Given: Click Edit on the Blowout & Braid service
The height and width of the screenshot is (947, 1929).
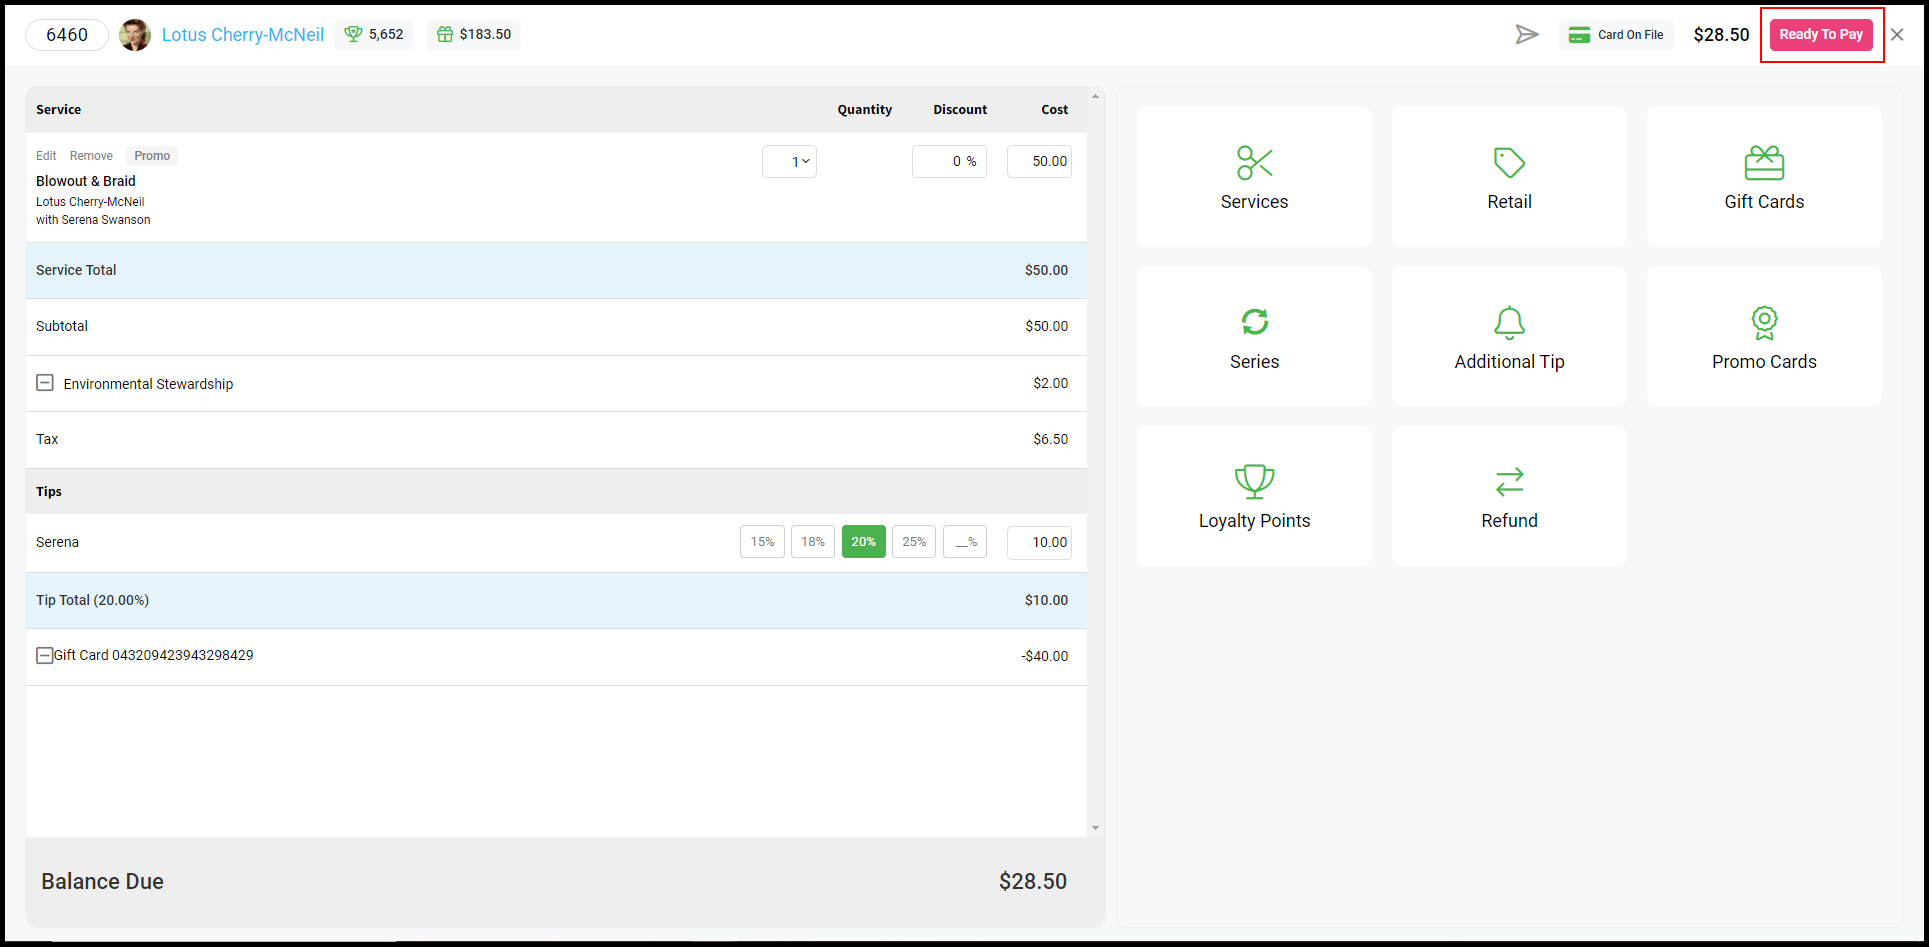Looking at the screenshot, I should [46, 156].
